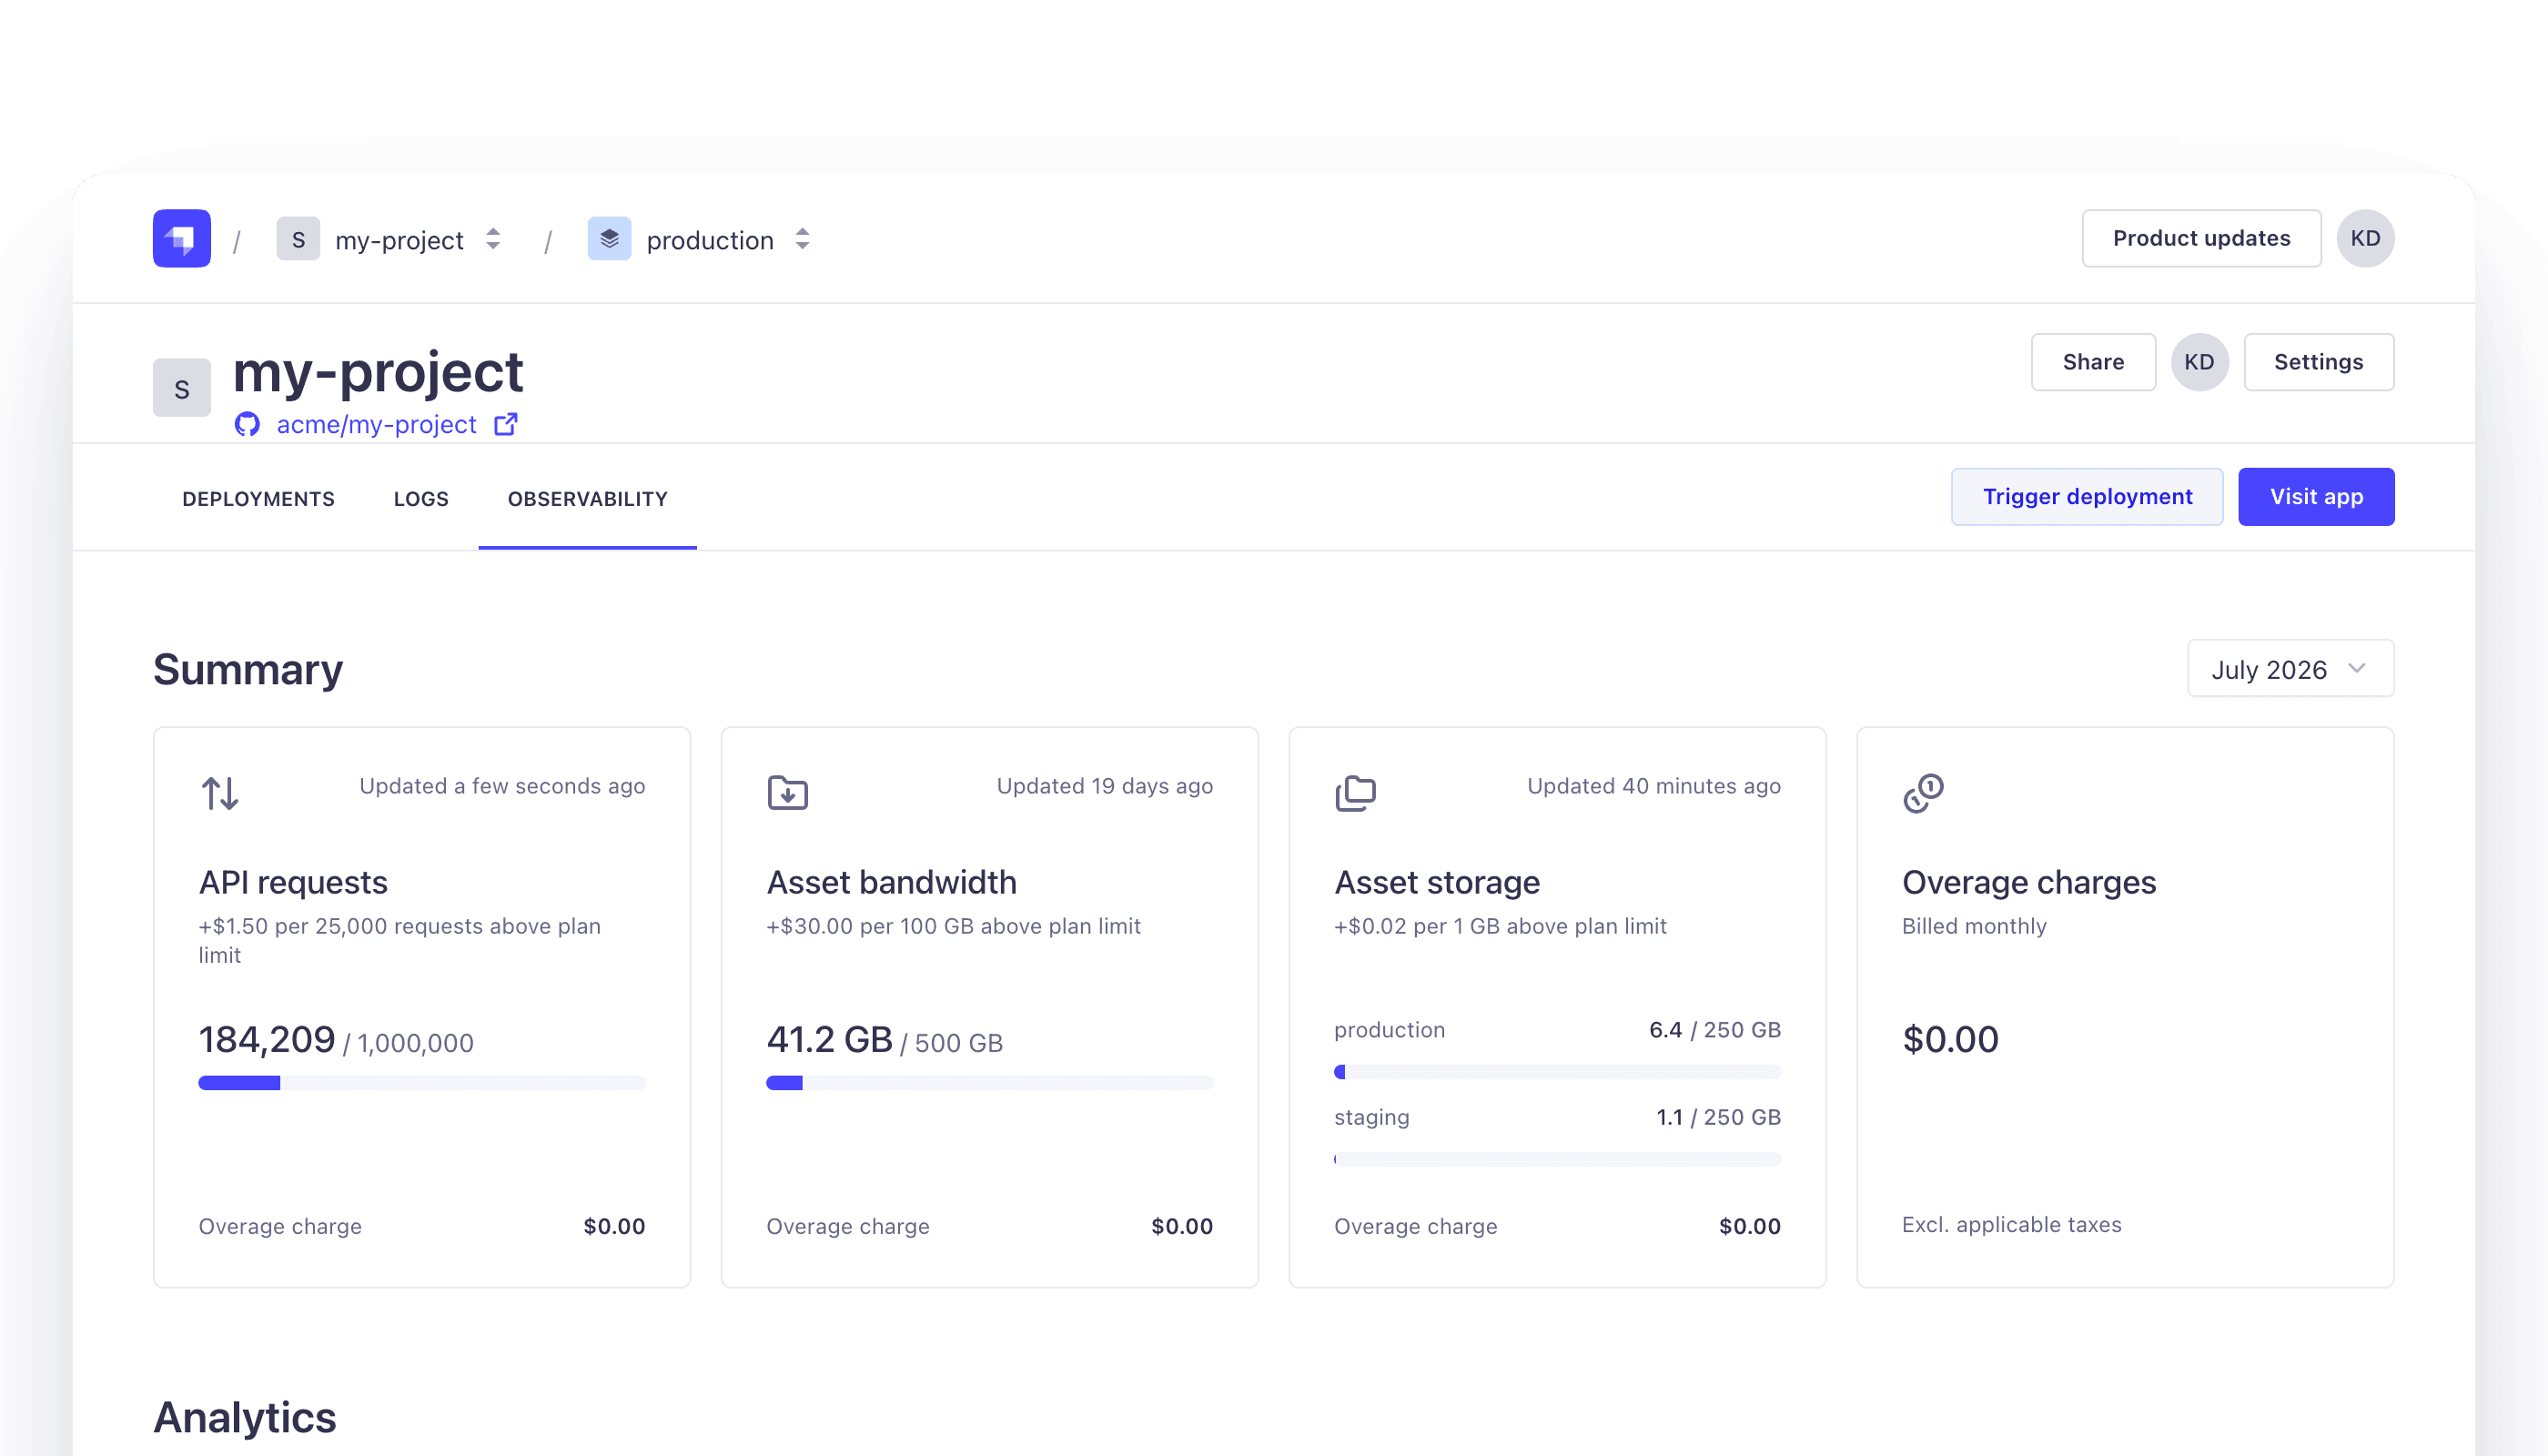Open the acme/my-project repository link

click(376, 424)
